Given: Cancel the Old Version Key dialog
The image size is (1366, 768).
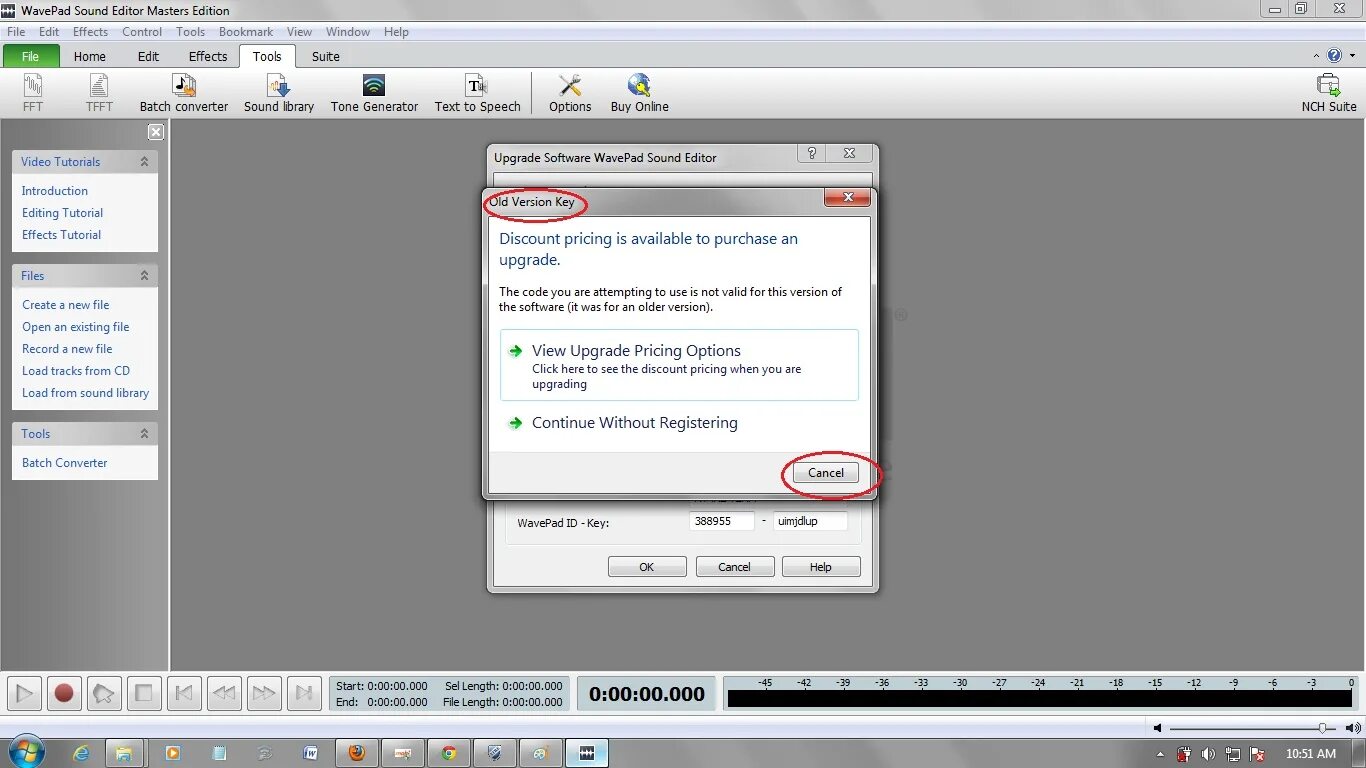Looking at the screenshot, I should (826, 473).
